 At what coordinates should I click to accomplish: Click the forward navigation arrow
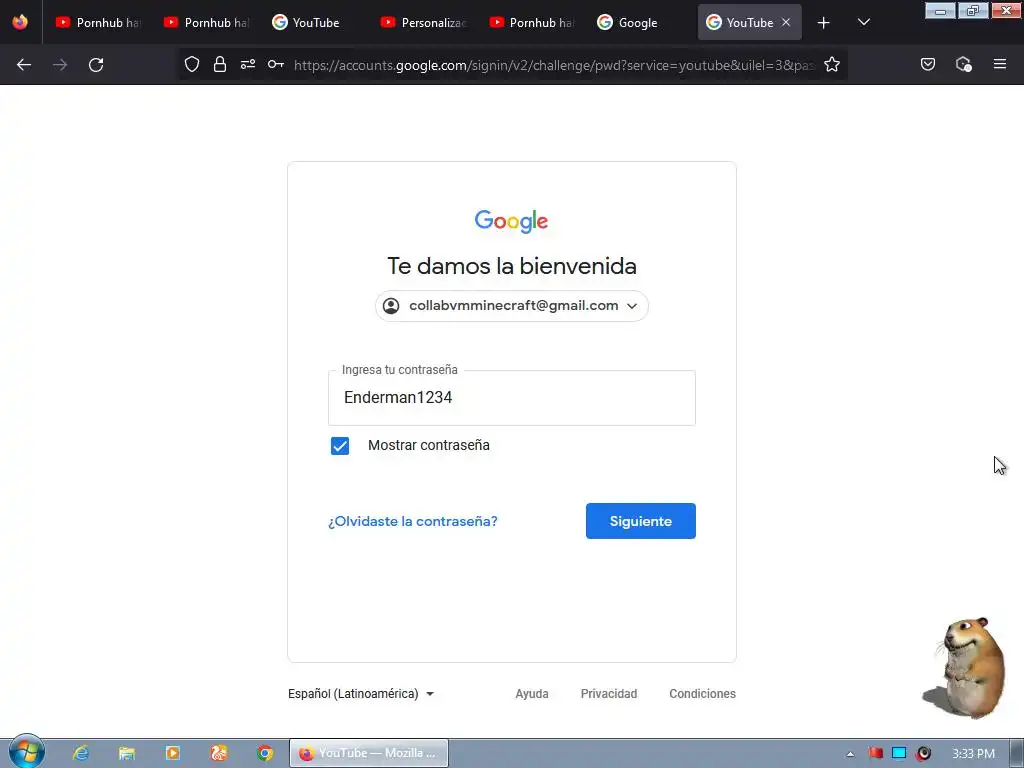tap(60, 65)
